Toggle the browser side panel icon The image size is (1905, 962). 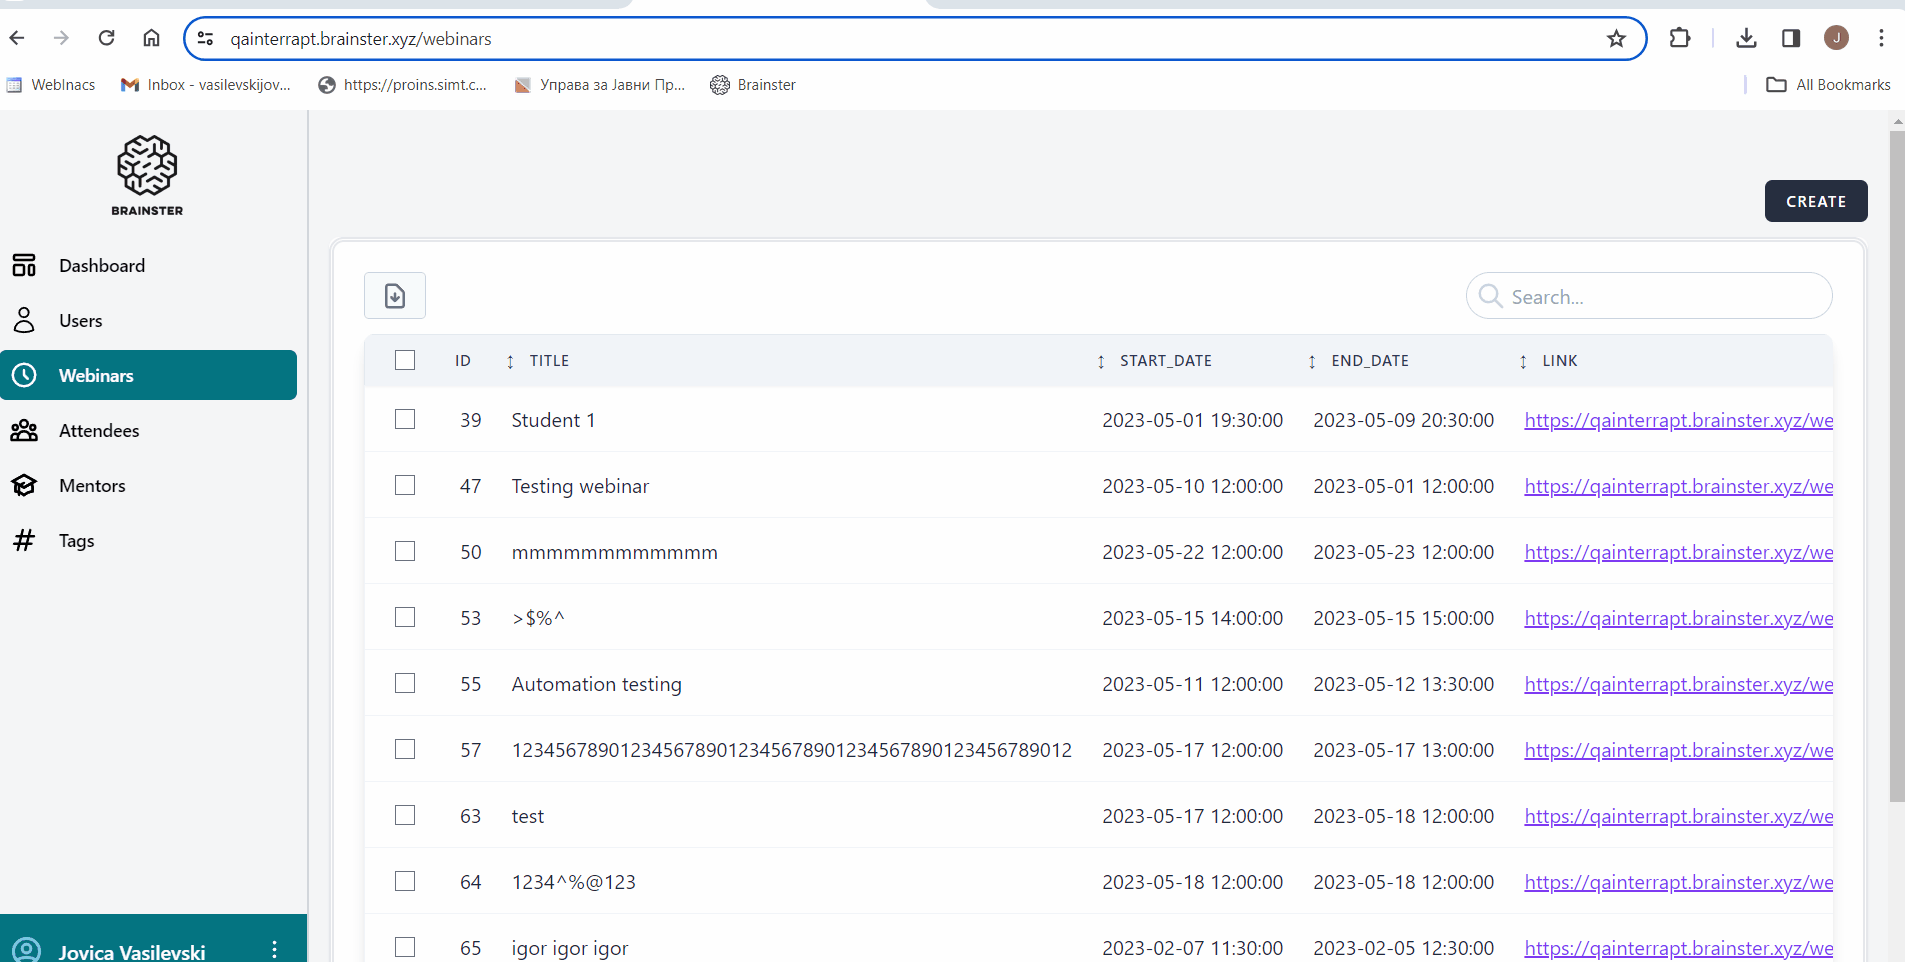[1791, 39]
